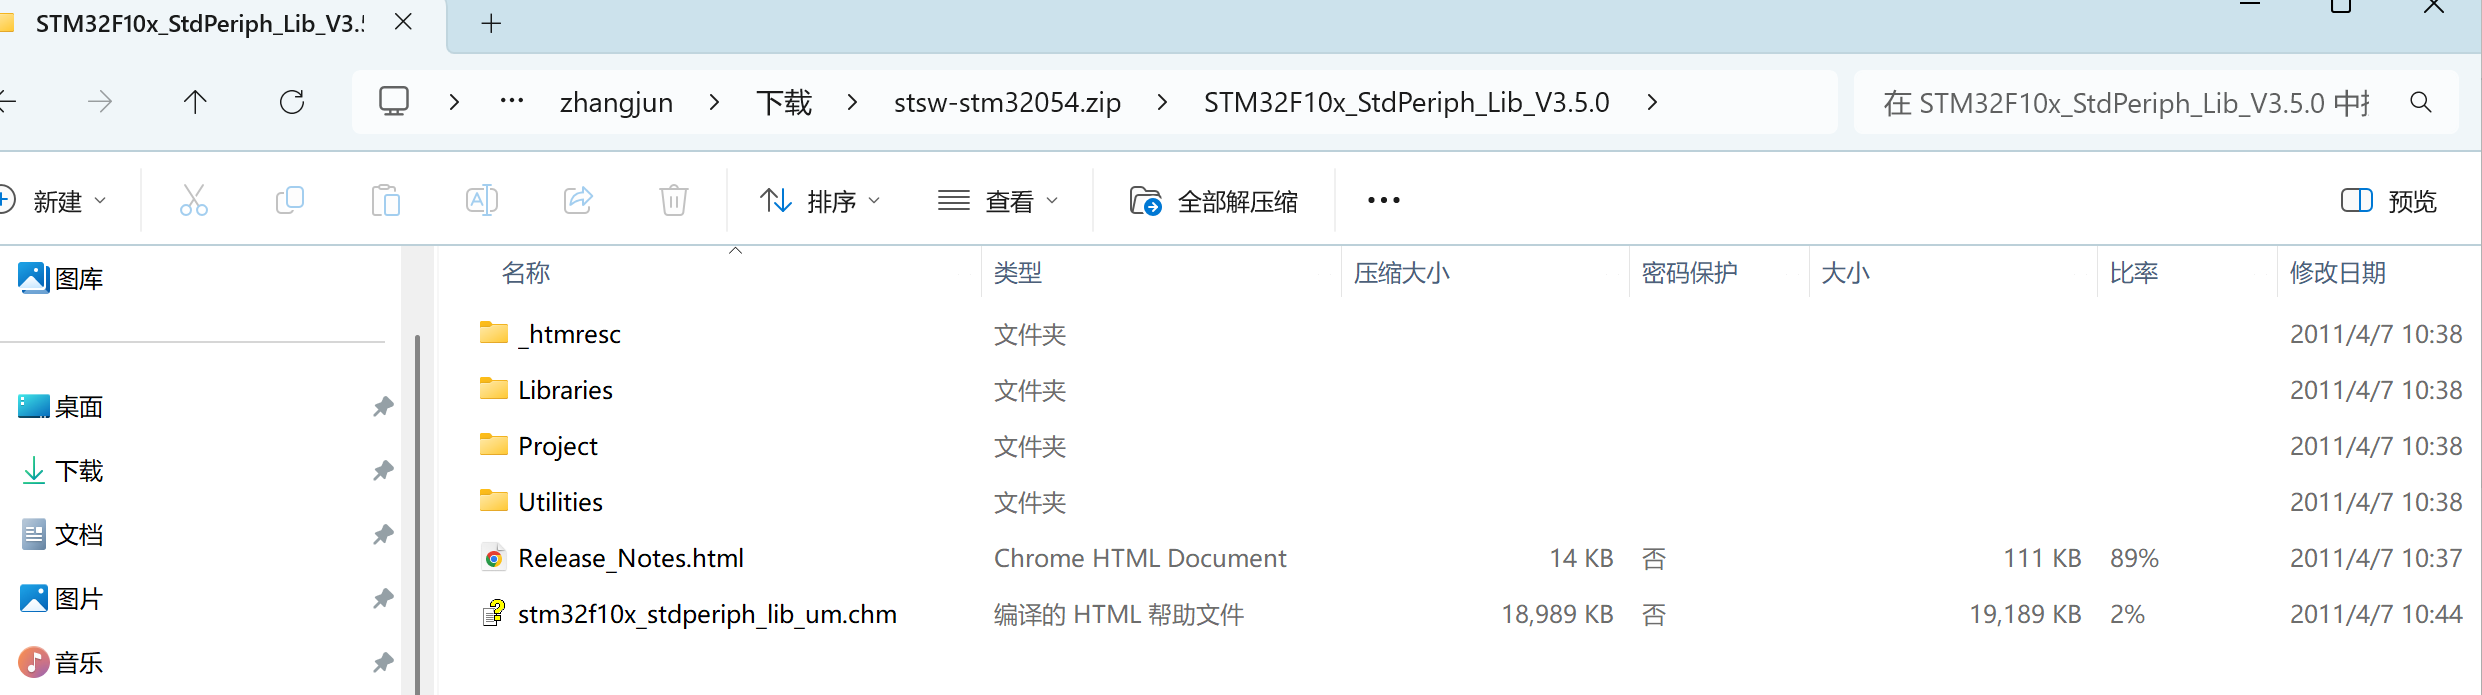
Task: Toggle the Preview pane
Action: pyautogui.click(x=2389, y=201)
